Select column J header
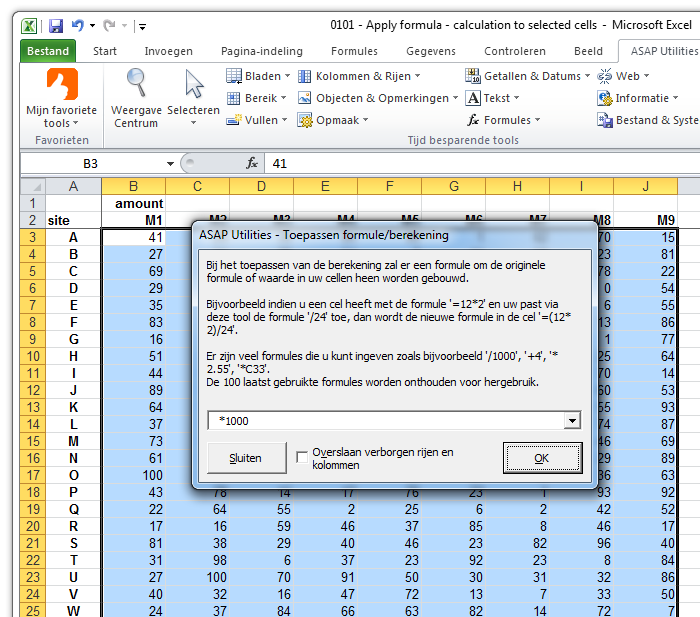700x617 pixels. coord(646,186)
